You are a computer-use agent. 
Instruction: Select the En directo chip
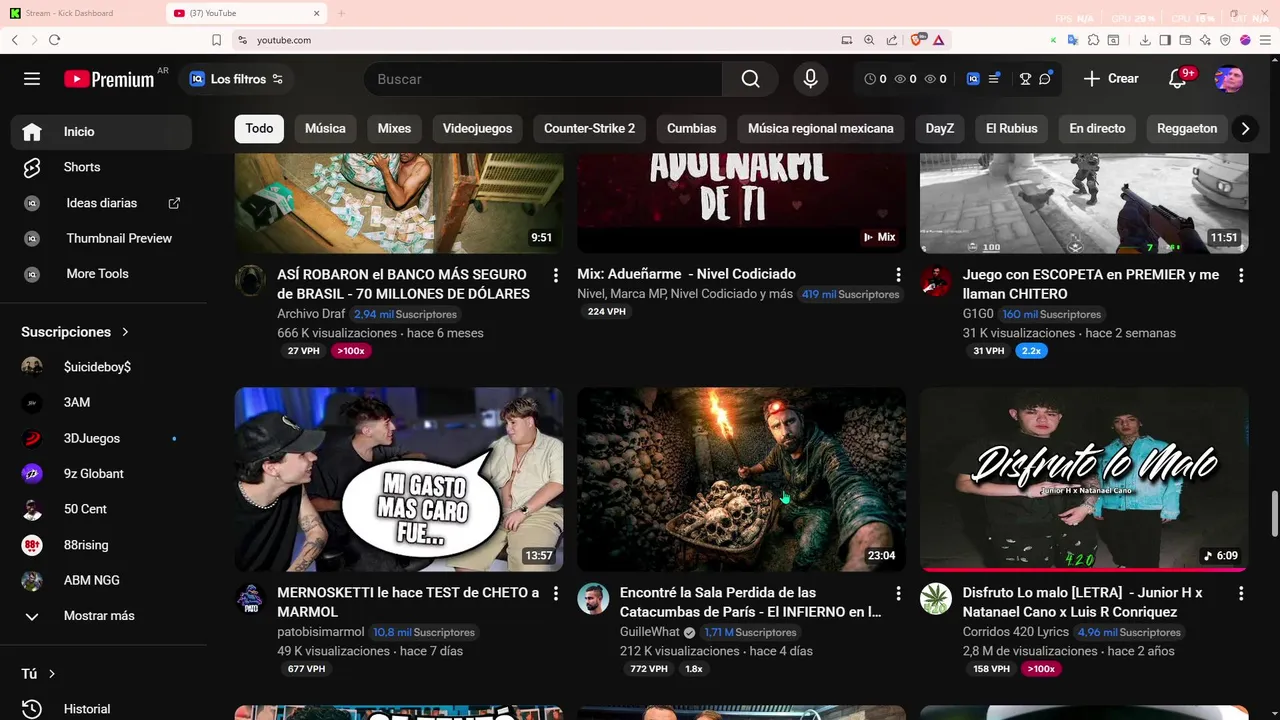1097,128
